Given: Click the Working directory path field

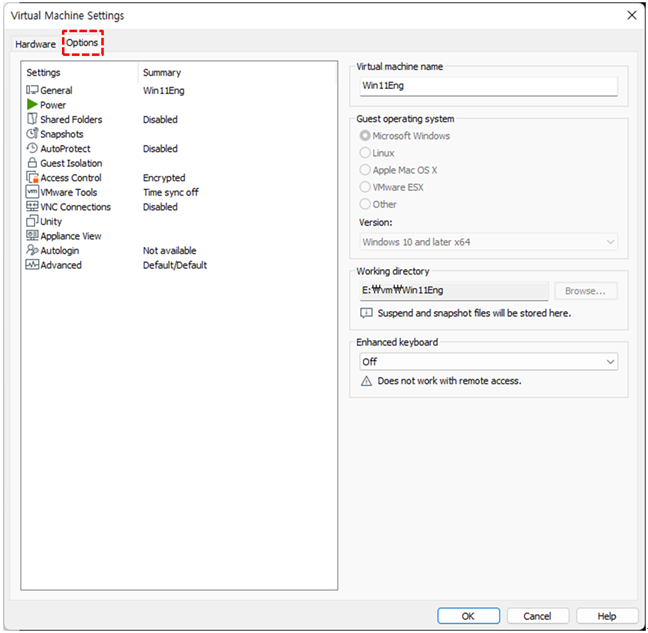Looking at the screenshot, I should (x=454, y=291).
